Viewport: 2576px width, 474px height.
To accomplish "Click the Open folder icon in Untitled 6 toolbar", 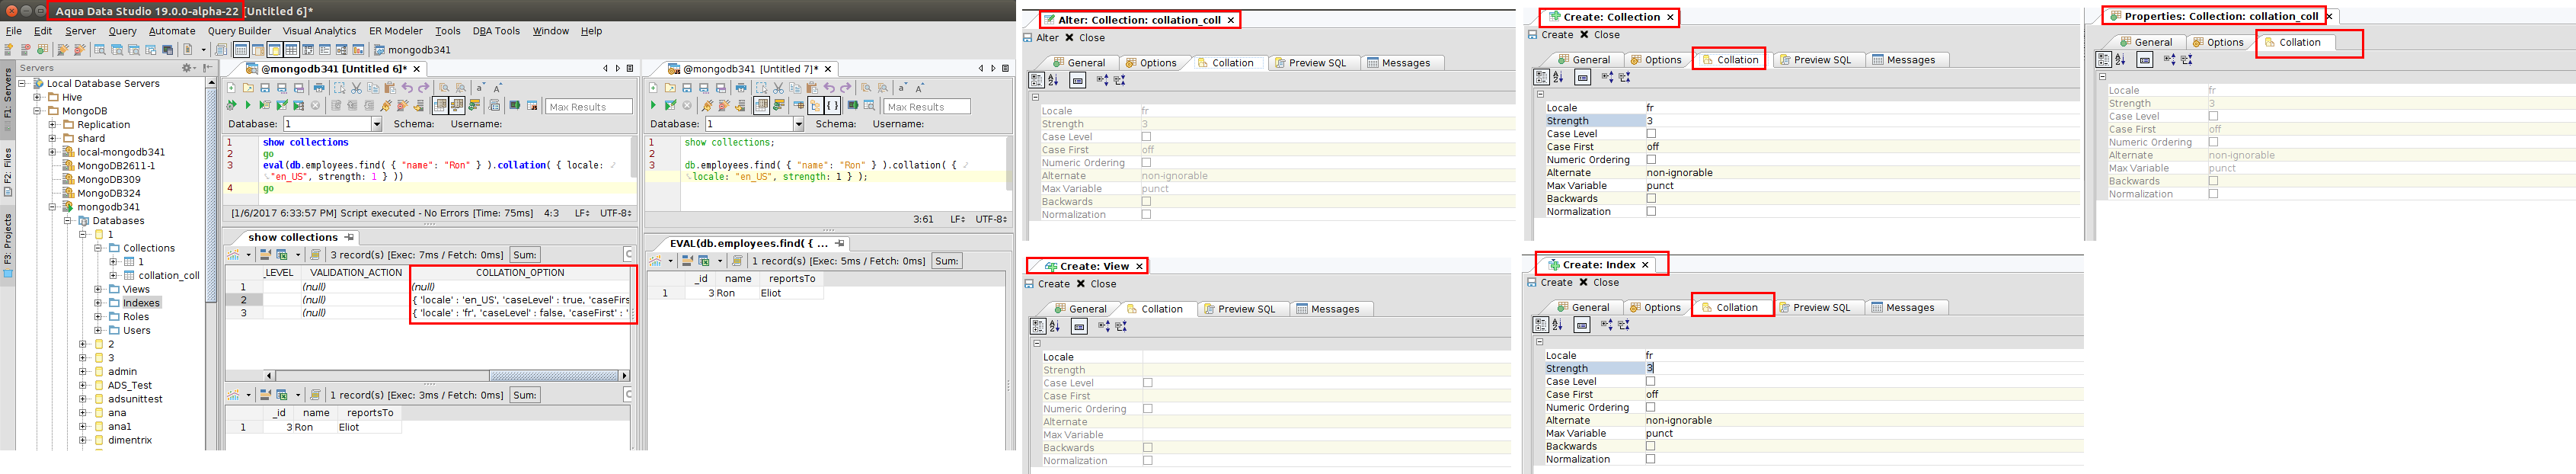I will (x=249, y=88).
